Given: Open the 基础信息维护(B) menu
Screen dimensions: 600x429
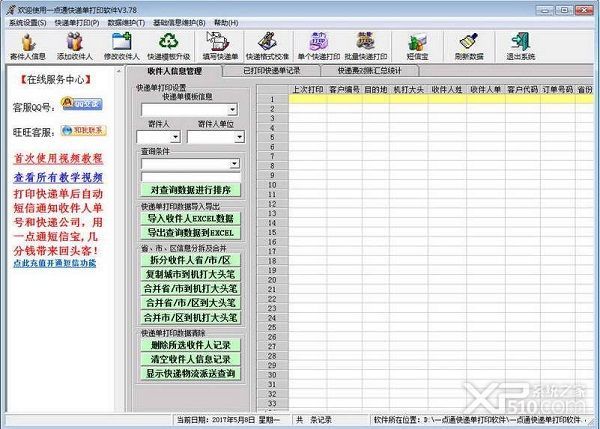Looking at the screenshot, I should pyautogui.click(x=179, y=23).
